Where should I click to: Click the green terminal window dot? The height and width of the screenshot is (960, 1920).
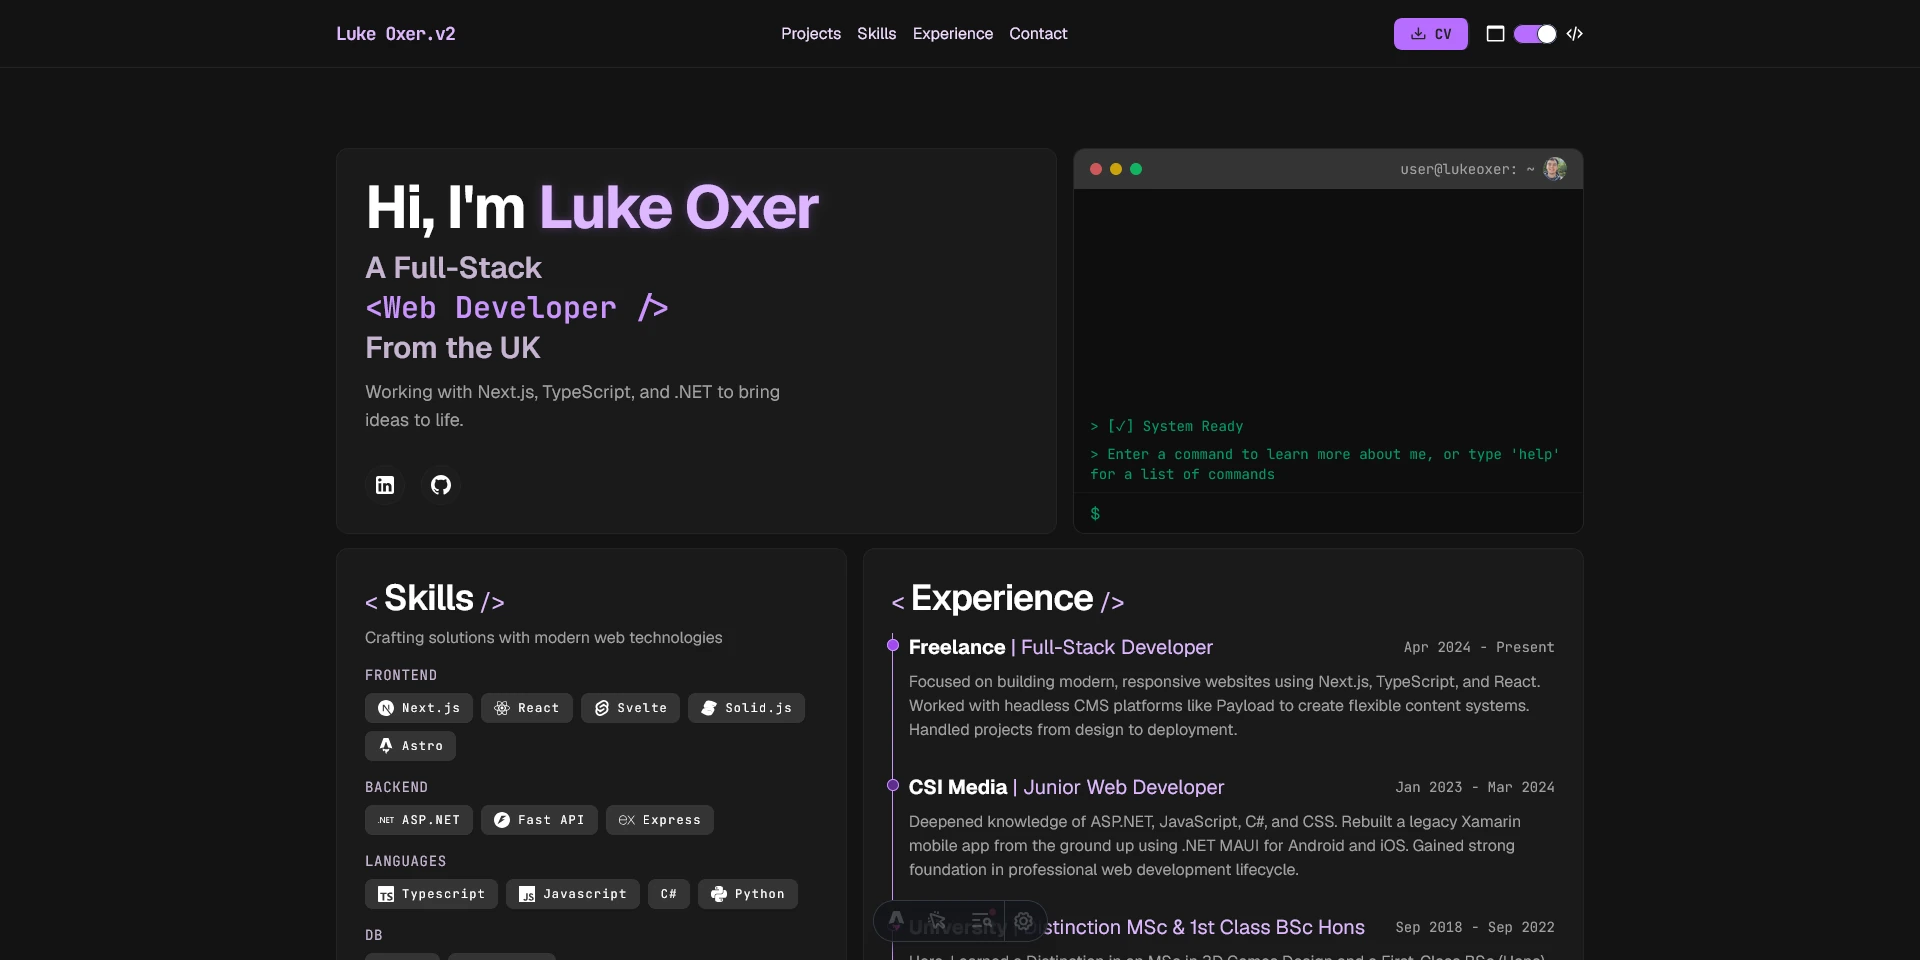point(1136,169)
